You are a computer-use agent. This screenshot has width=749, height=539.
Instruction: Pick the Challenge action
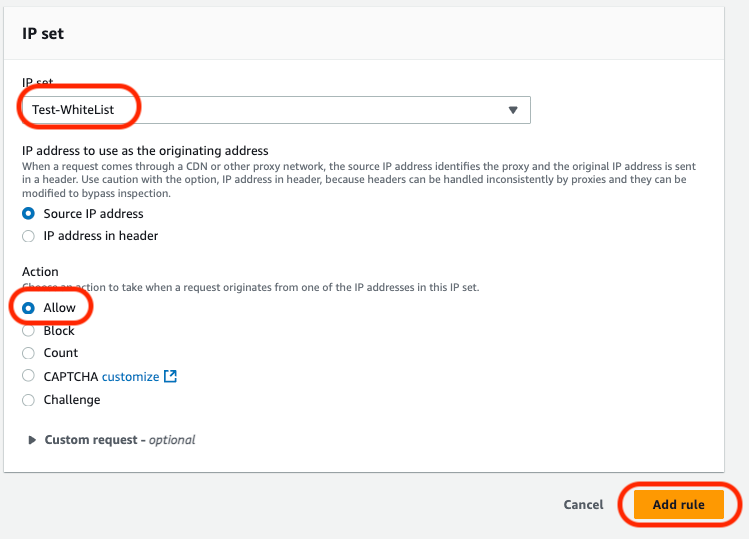coord(28,400)
